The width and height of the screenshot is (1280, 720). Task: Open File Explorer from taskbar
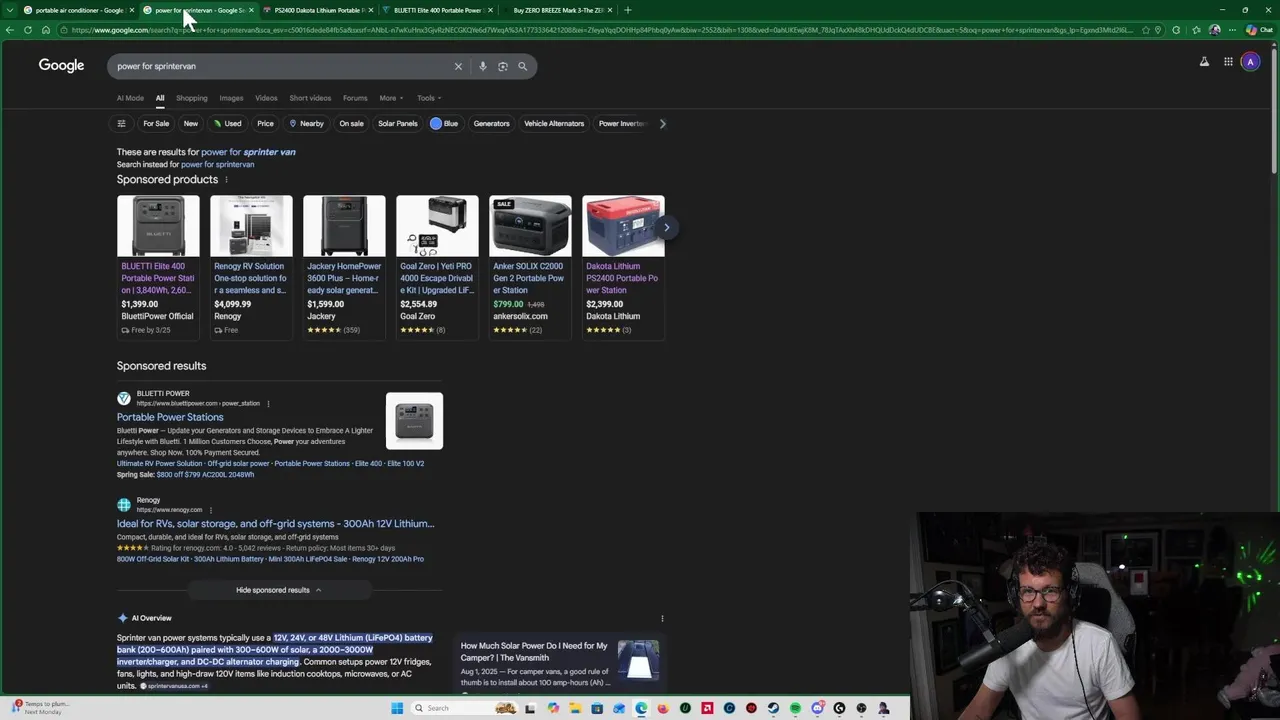point(575,708)
